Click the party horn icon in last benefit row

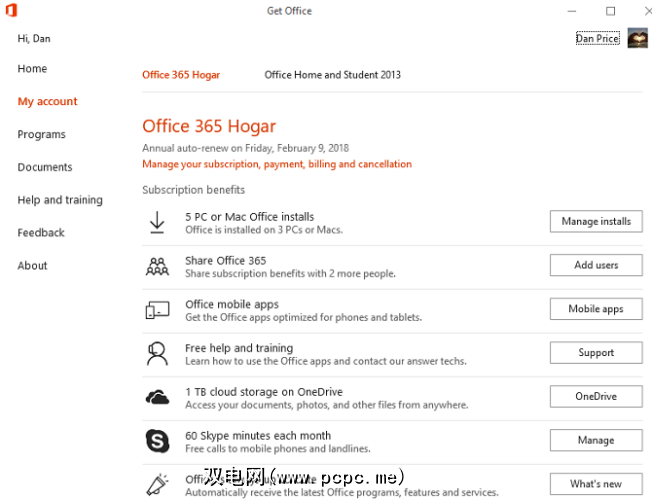(x=157, y=485)
